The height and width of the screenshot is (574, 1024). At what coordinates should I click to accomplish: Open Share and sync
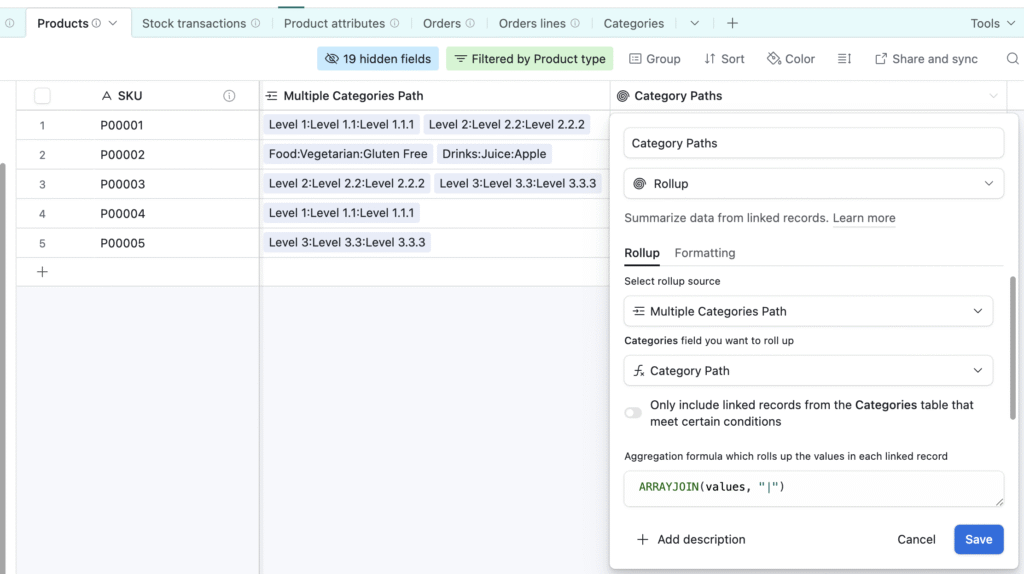[x=926, y=59]
